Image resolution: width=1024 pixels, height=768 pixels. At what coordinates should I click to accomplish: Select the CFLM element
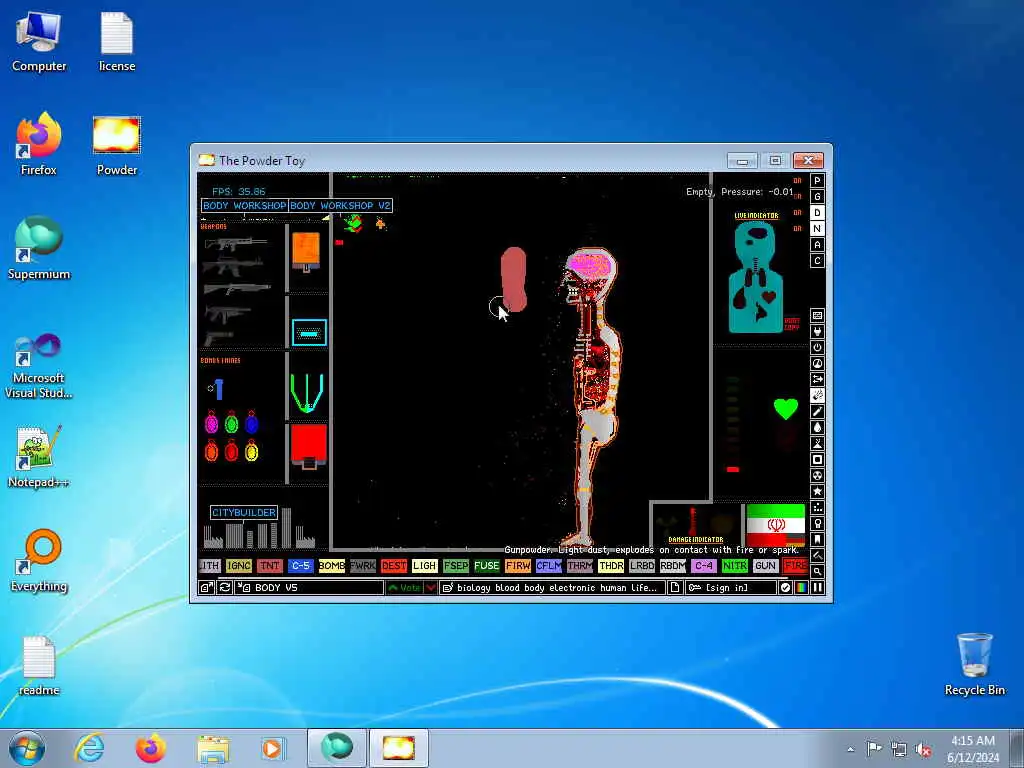coord(549,566)
